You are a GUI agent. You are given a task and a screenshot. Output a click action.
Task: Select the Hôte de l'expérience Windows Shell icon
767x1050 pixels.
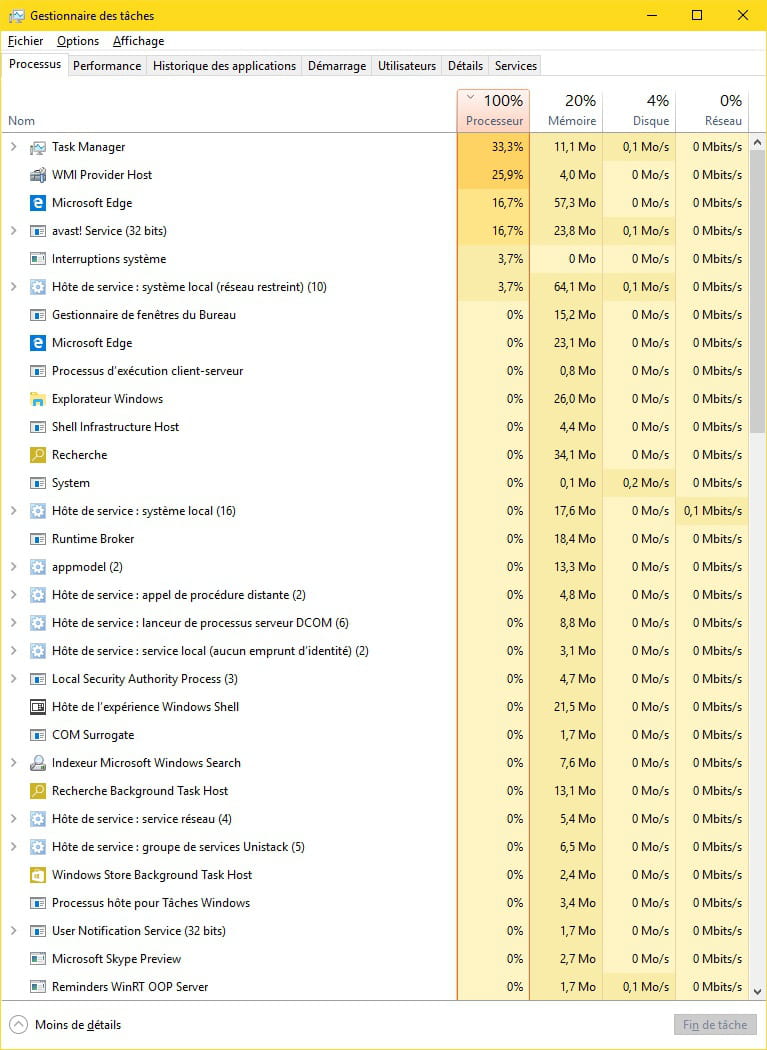pyautogui.click(x=38, y=706)
